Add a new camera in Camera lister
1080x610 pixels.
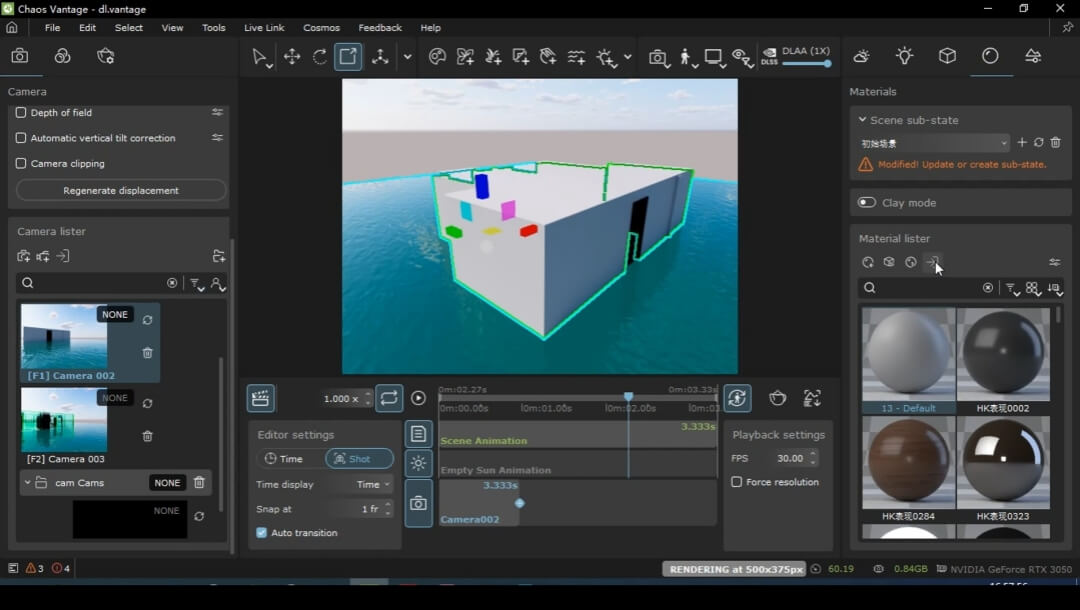[x=23, y=256]
